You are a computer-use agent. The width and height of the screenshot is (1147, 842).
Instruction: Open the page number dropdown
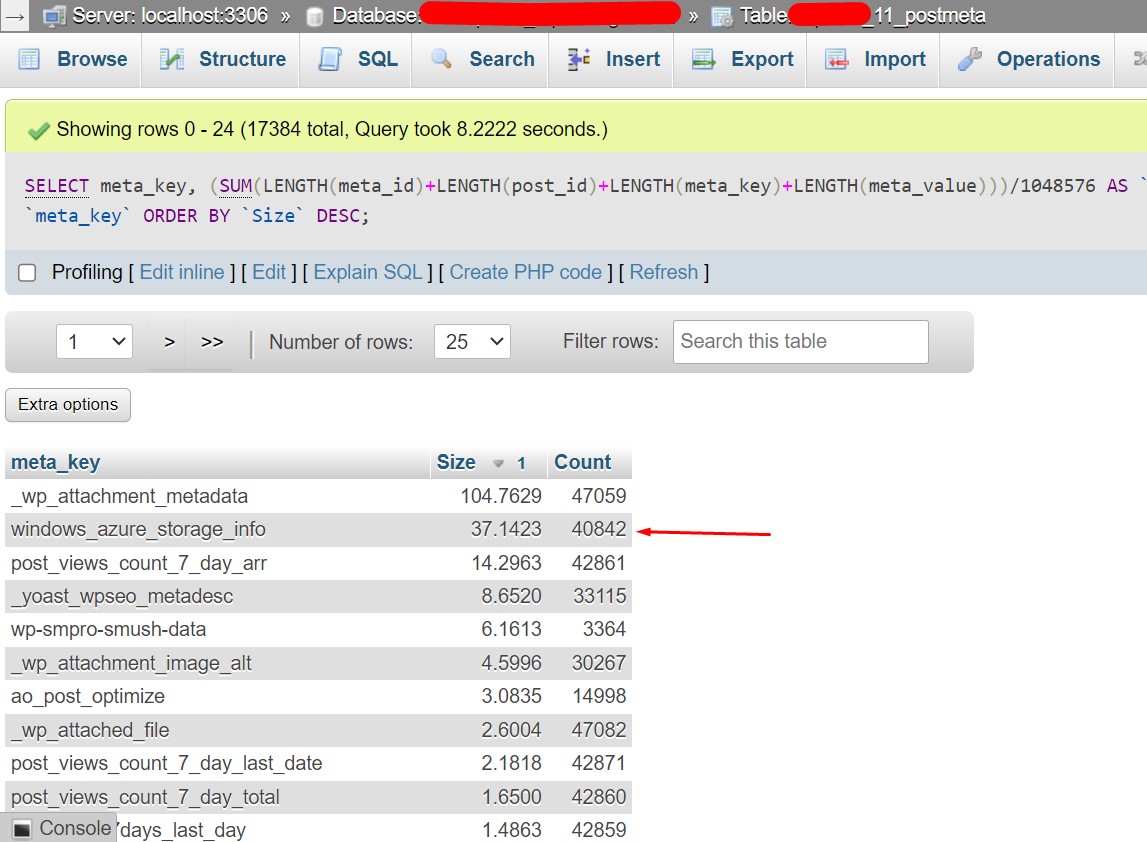tap(94, 342)
